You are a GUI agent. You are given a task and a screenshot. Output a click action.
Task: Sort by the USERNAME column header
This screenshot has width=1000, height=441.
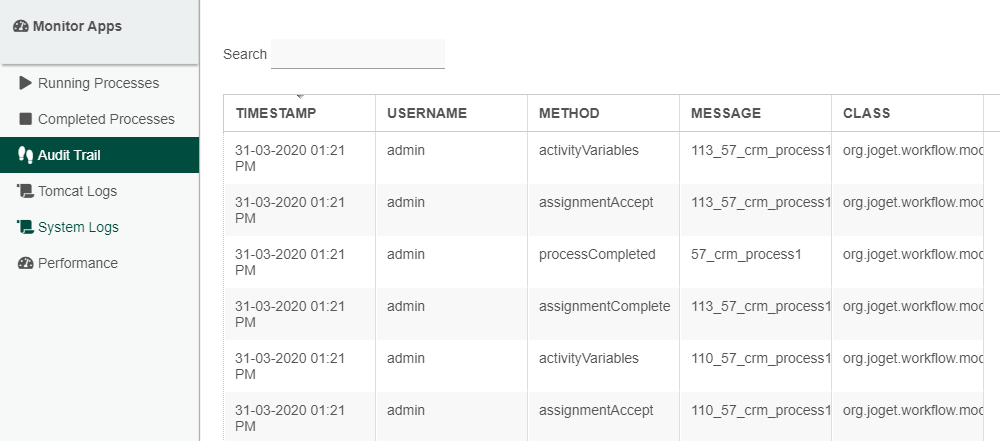tap(427, 113)
